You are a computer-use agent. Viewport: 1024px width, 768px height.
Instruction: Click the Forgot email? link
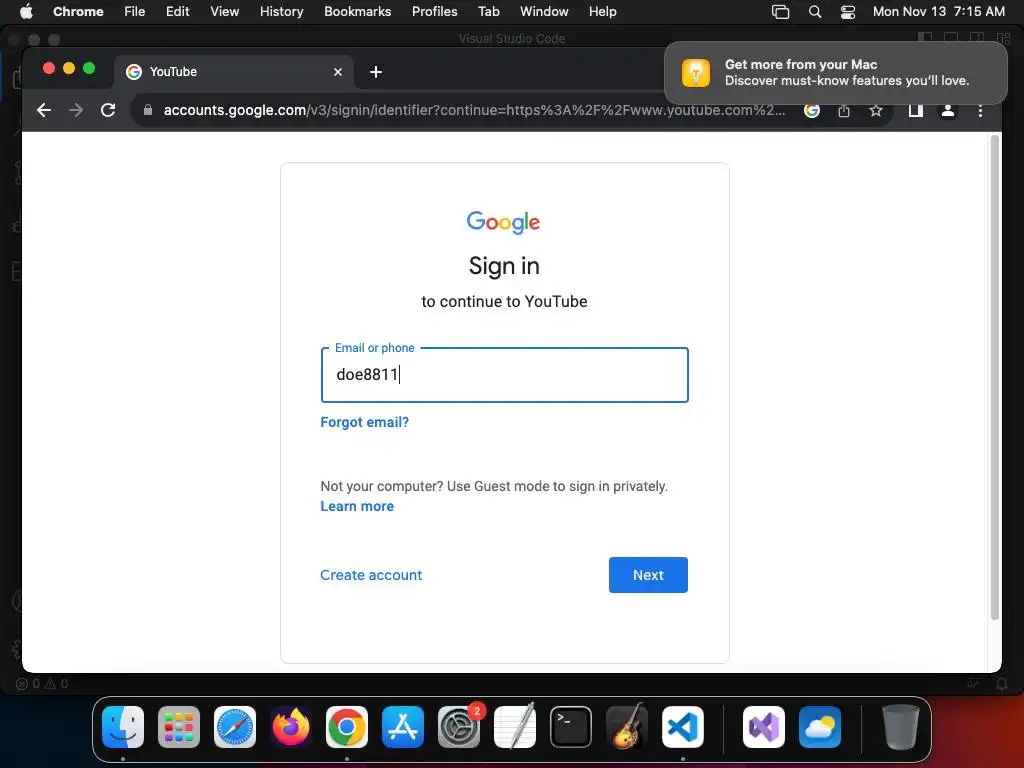(364, 422)
